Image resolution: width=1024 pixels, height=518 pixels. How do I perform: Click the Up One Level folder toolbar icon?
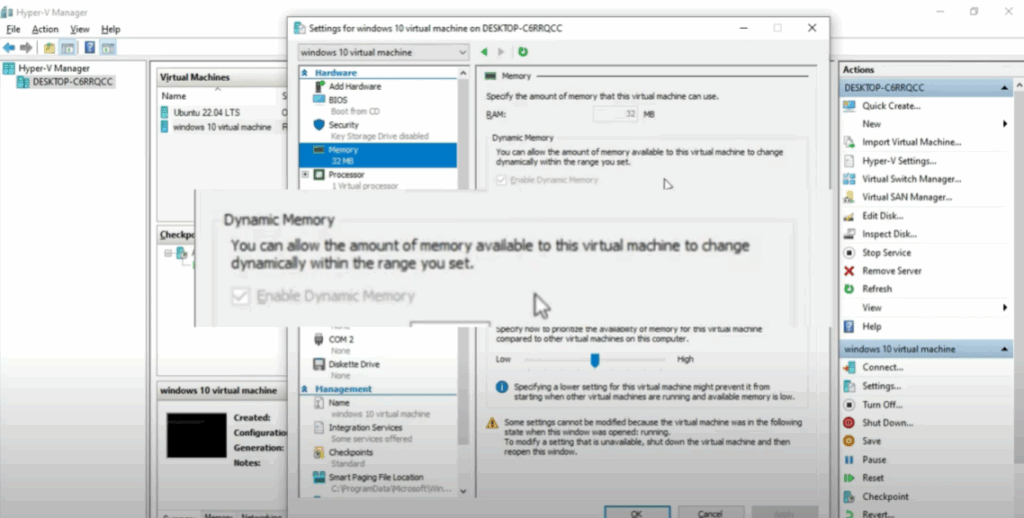49,48
